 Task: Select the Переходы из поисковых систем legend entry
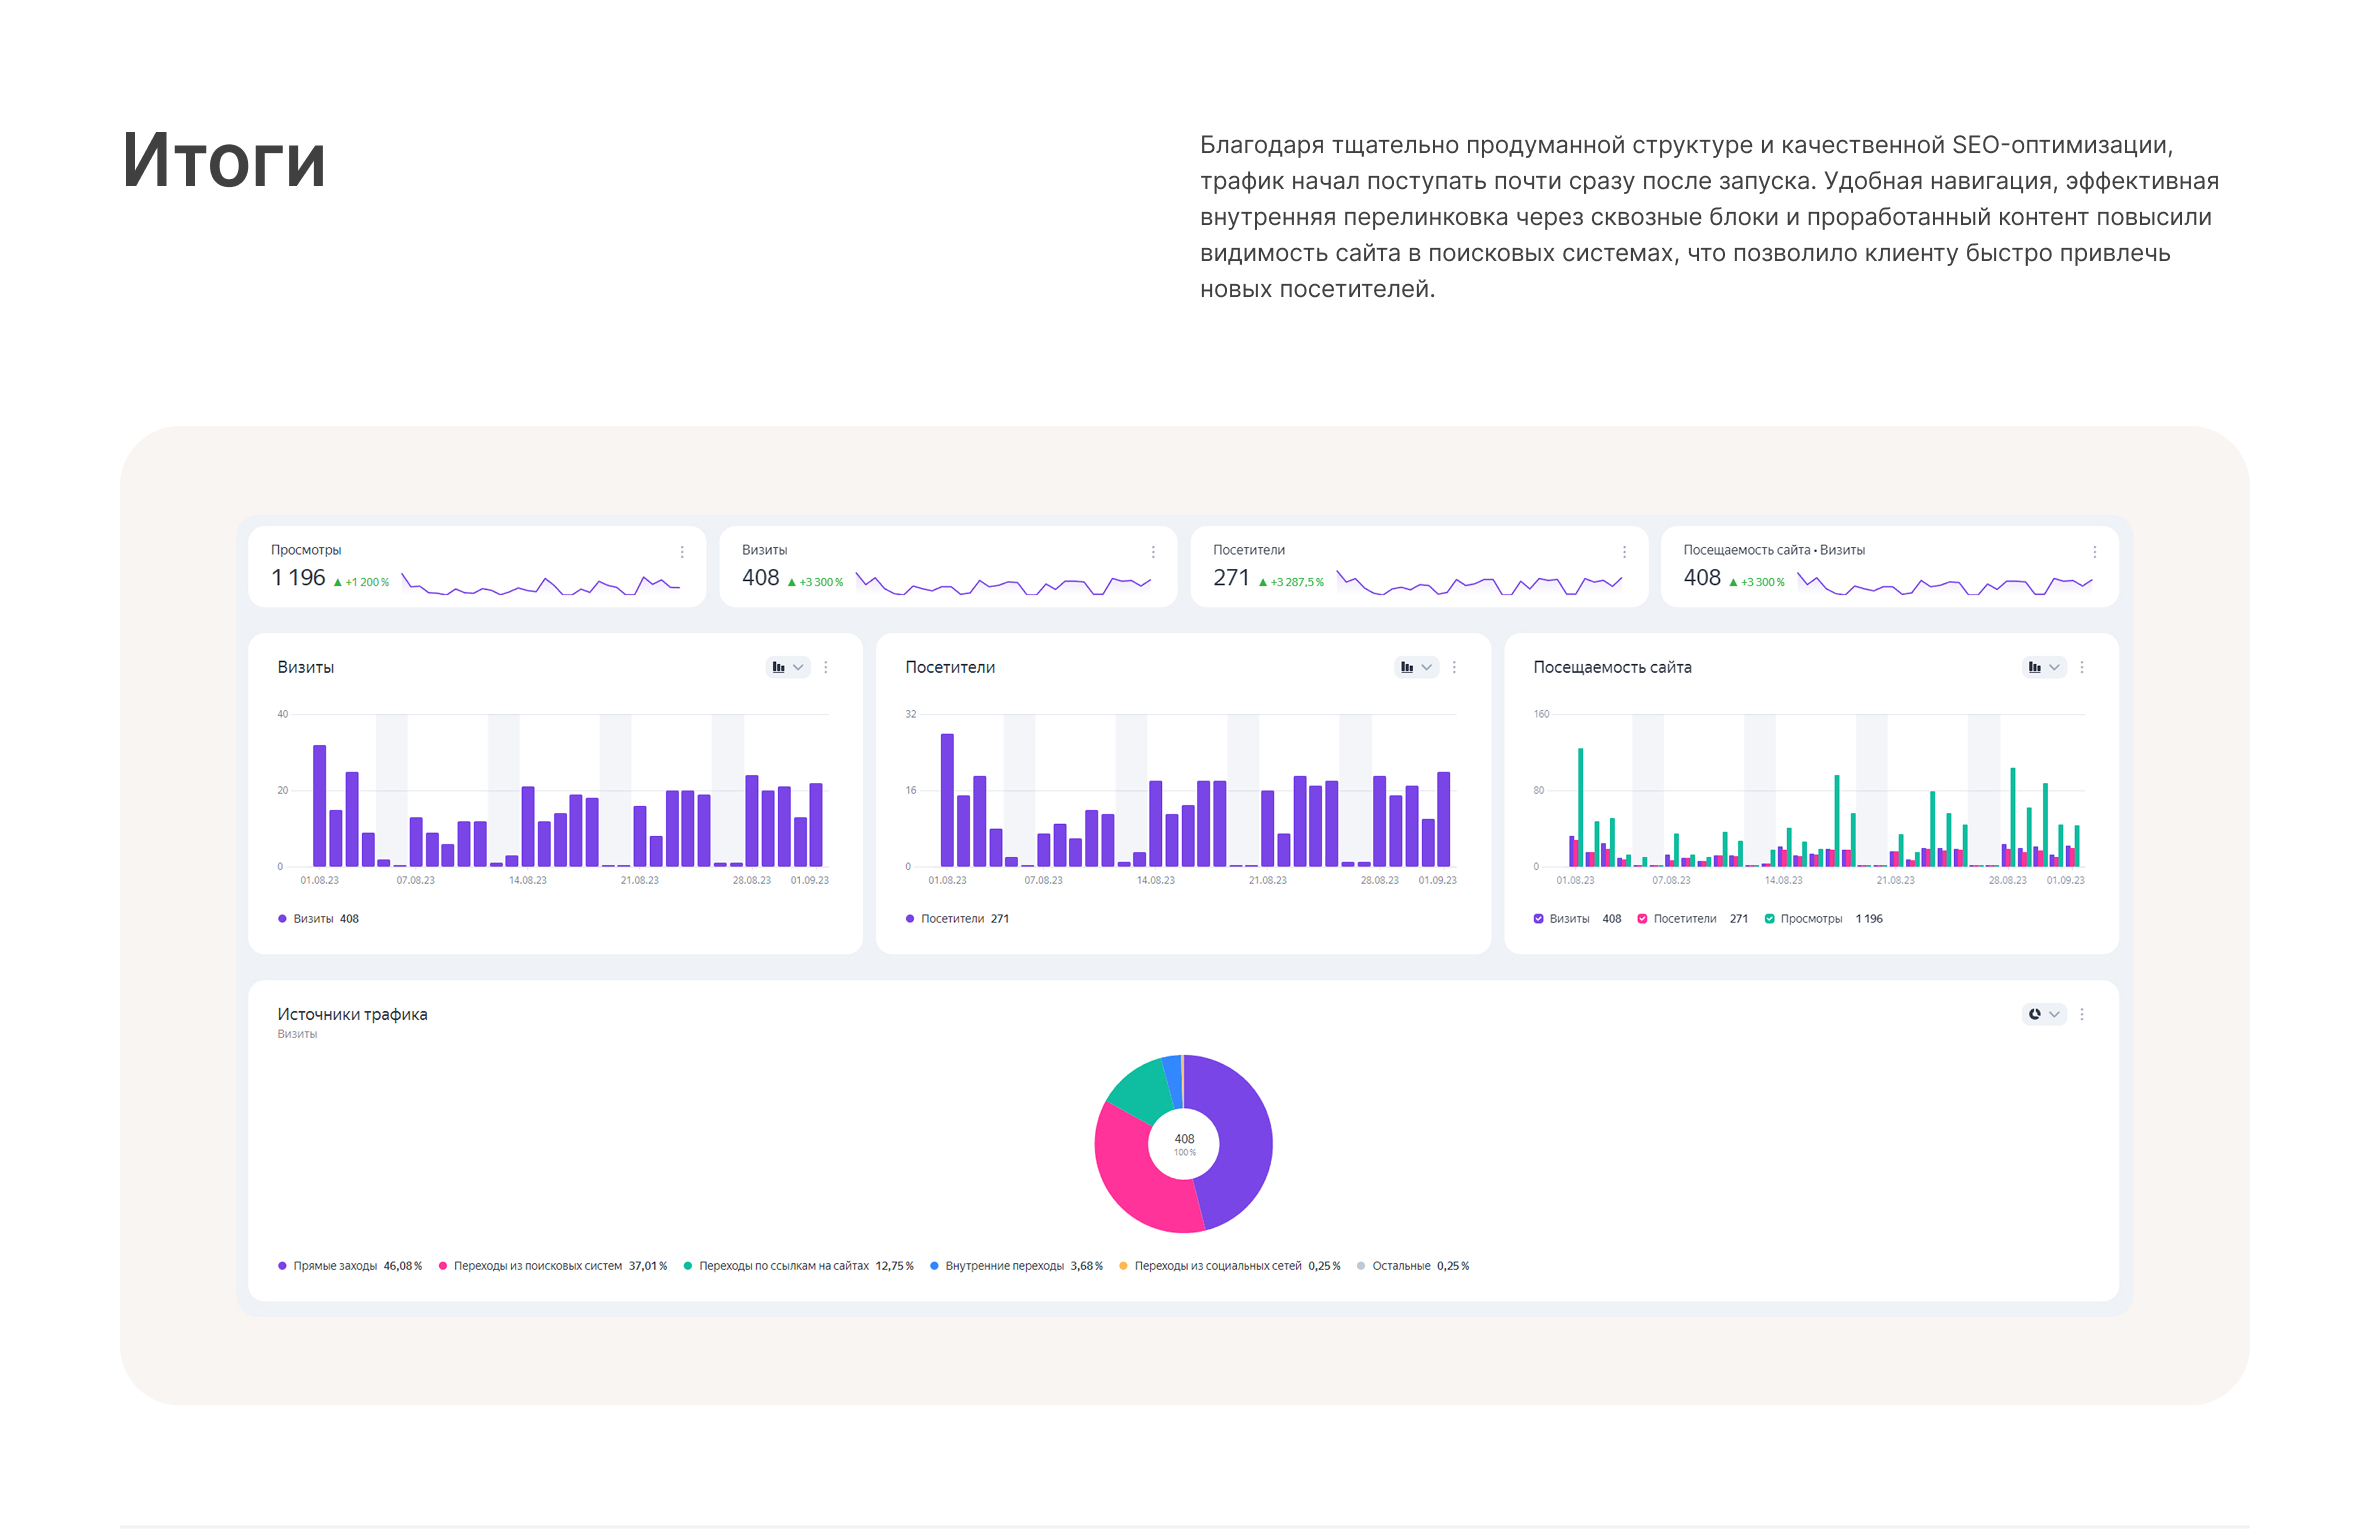tap(537, 1266)
